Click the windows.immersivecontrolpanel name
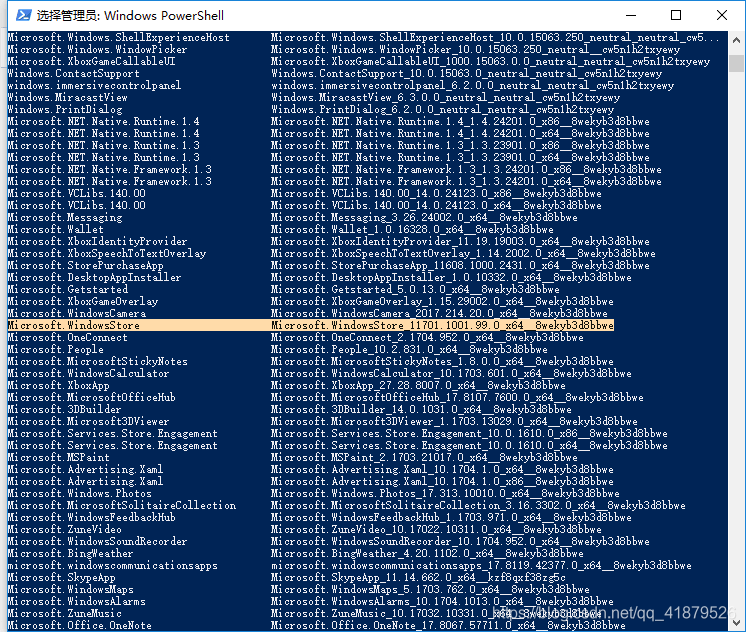 pos(94,86)
